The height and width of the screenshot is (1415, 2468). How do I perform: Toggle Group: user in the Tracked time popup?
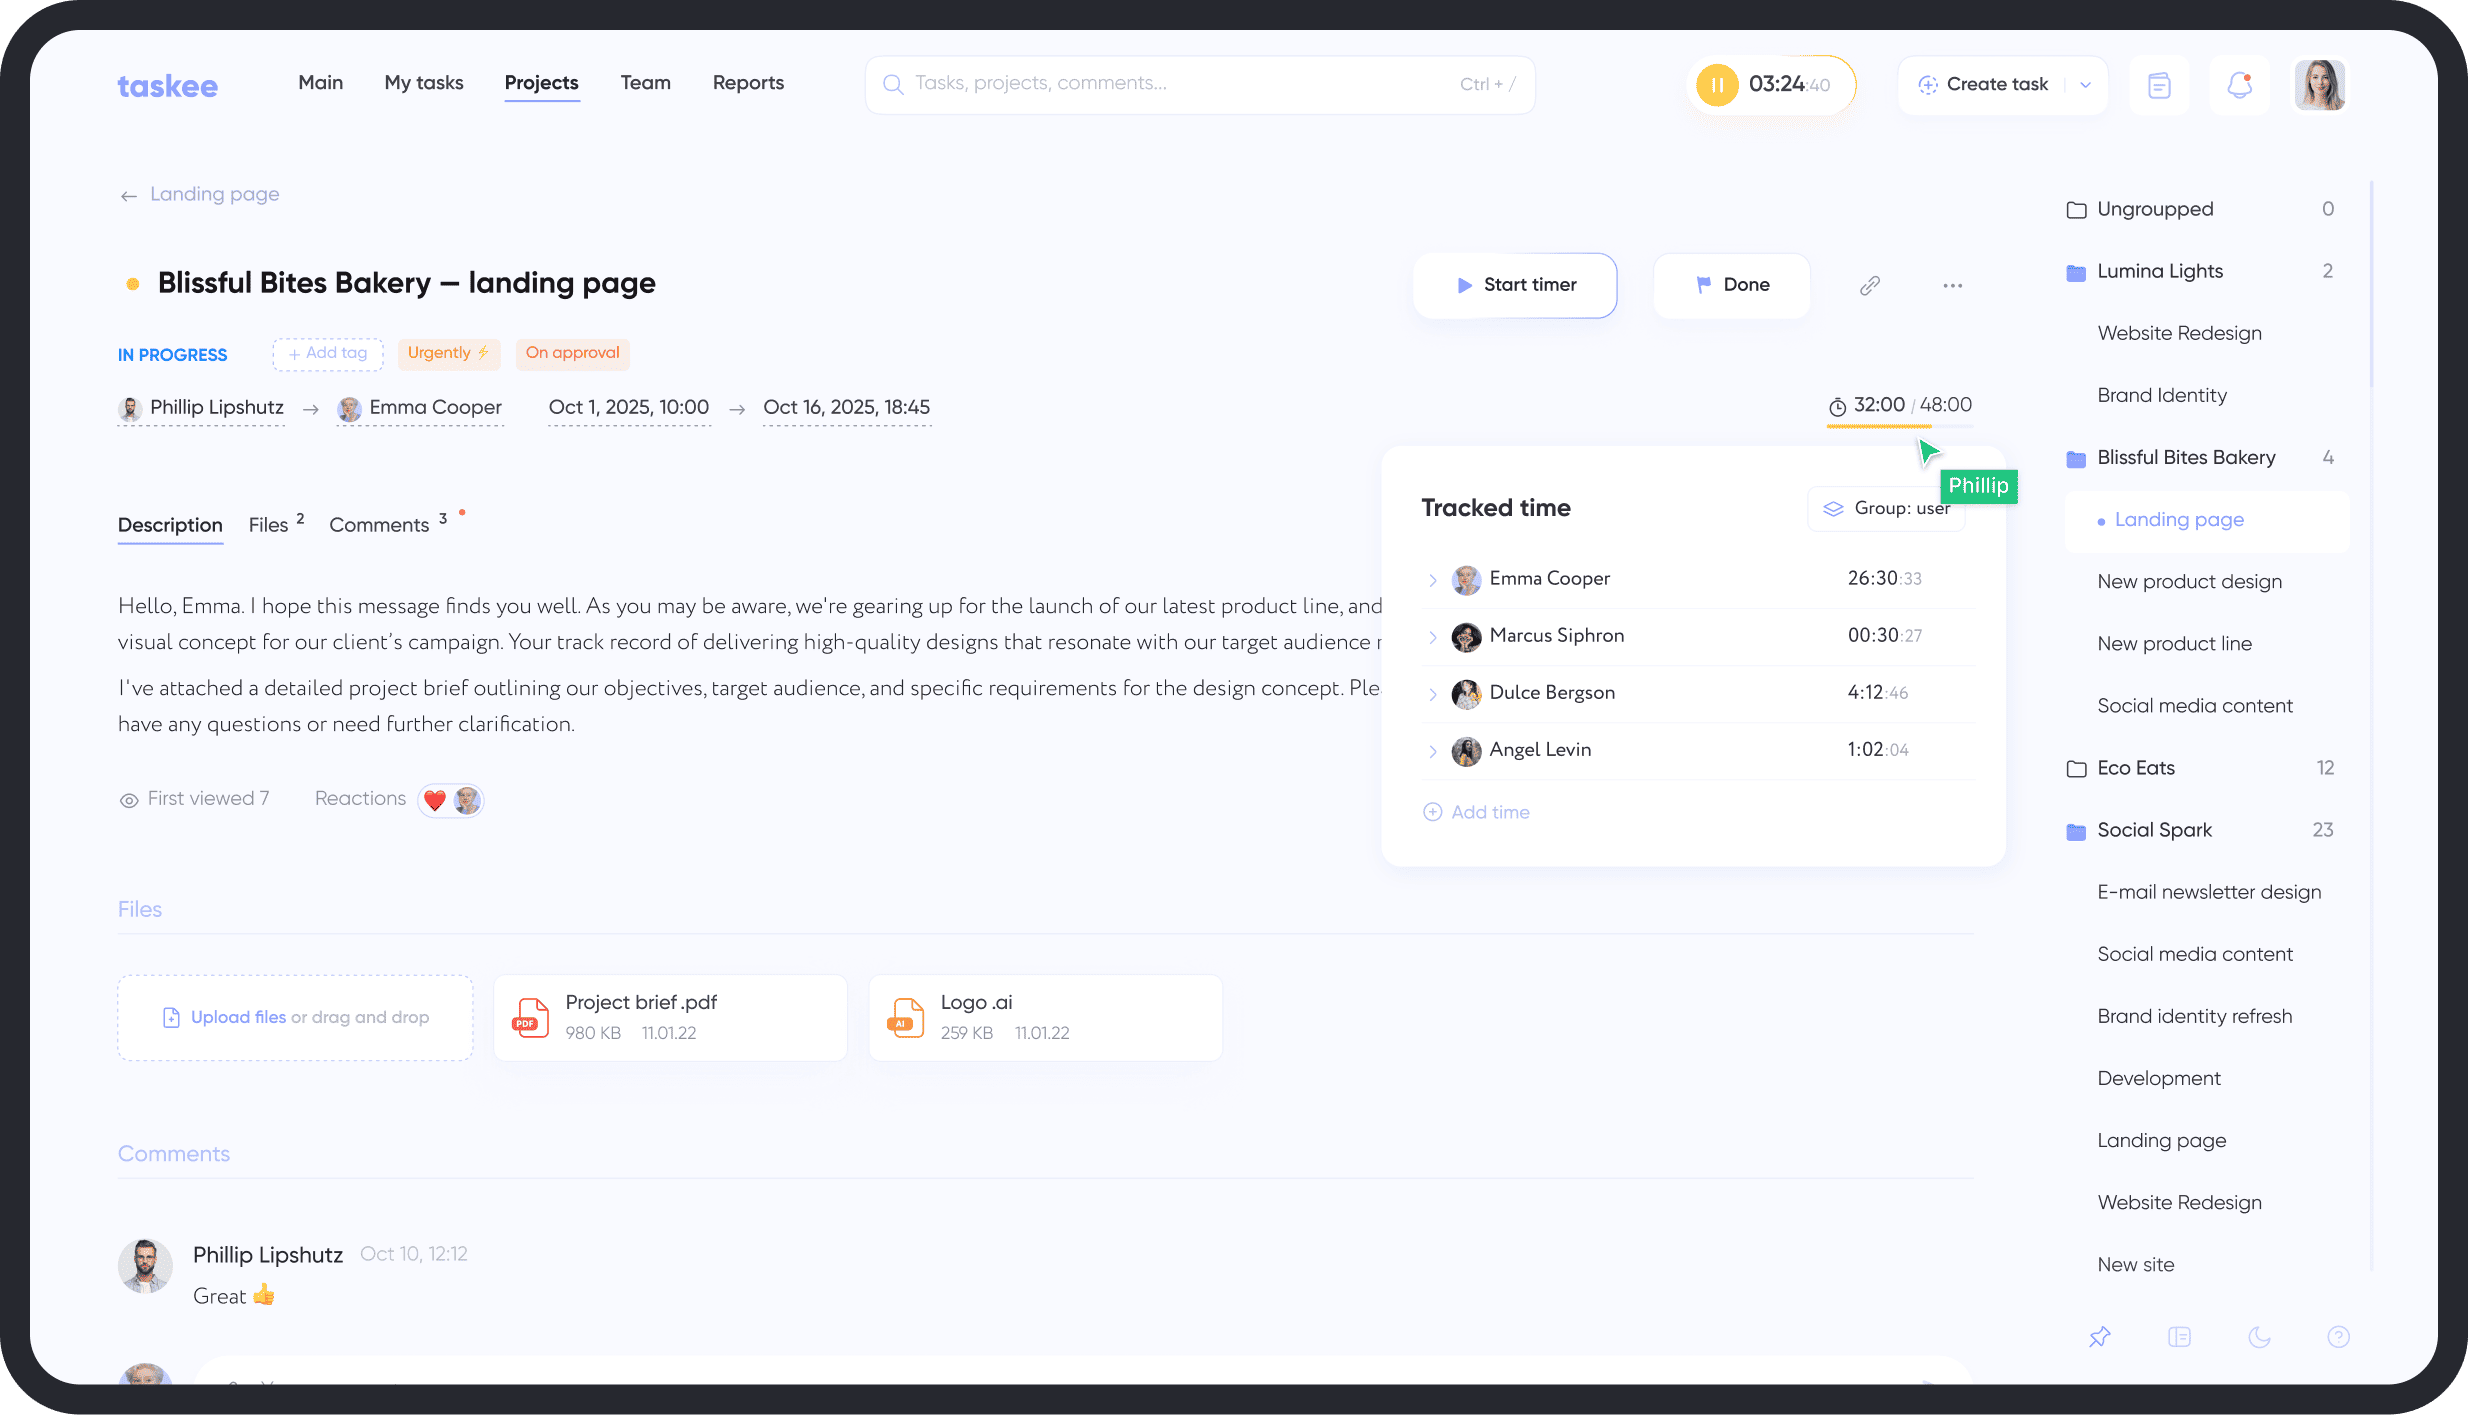1886,508
